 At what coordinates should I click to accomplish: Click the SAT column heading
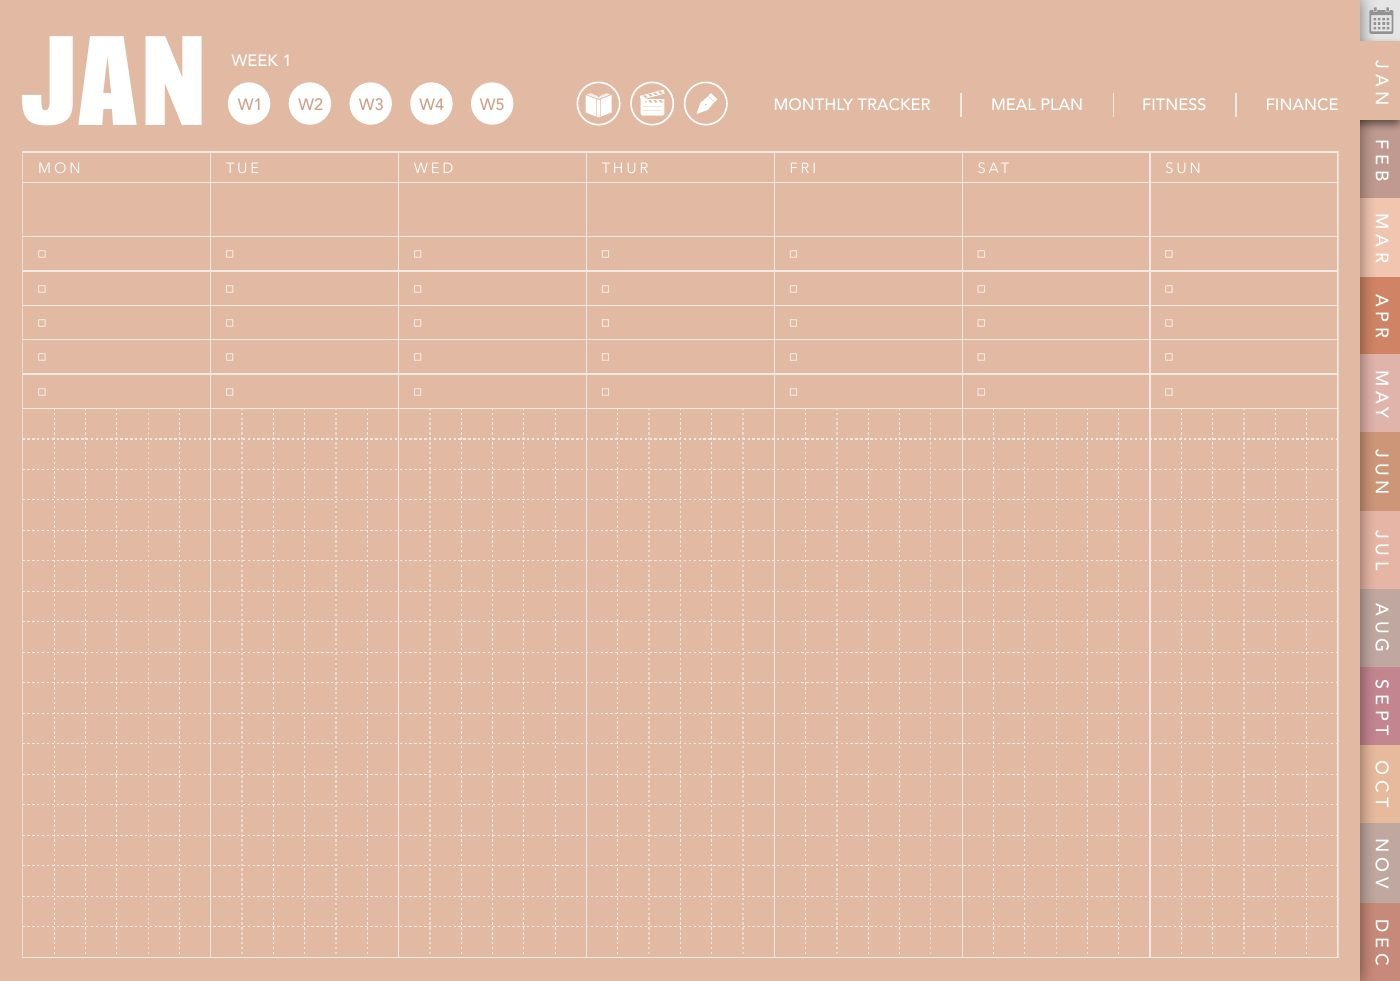994,168
